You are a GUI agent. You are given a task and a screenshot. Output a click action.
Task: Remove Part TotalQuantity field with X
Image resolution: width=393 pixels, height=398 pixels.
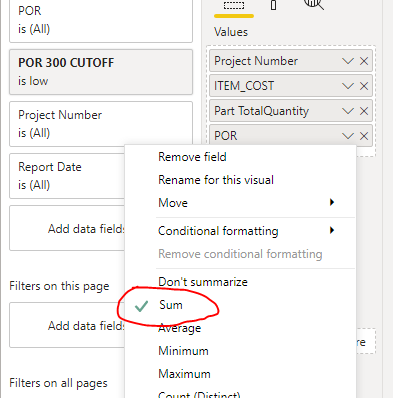[x=364, y=111]
